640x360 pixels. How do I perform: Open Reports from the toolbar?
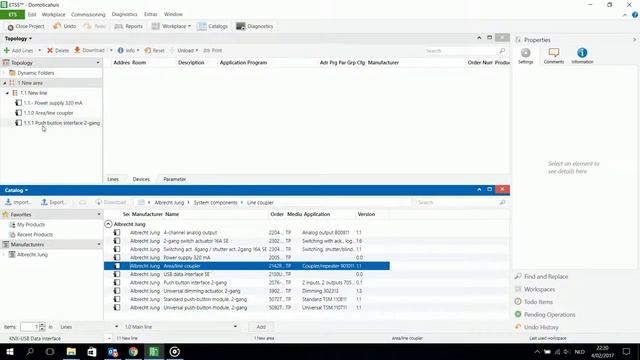coord(129,26)
